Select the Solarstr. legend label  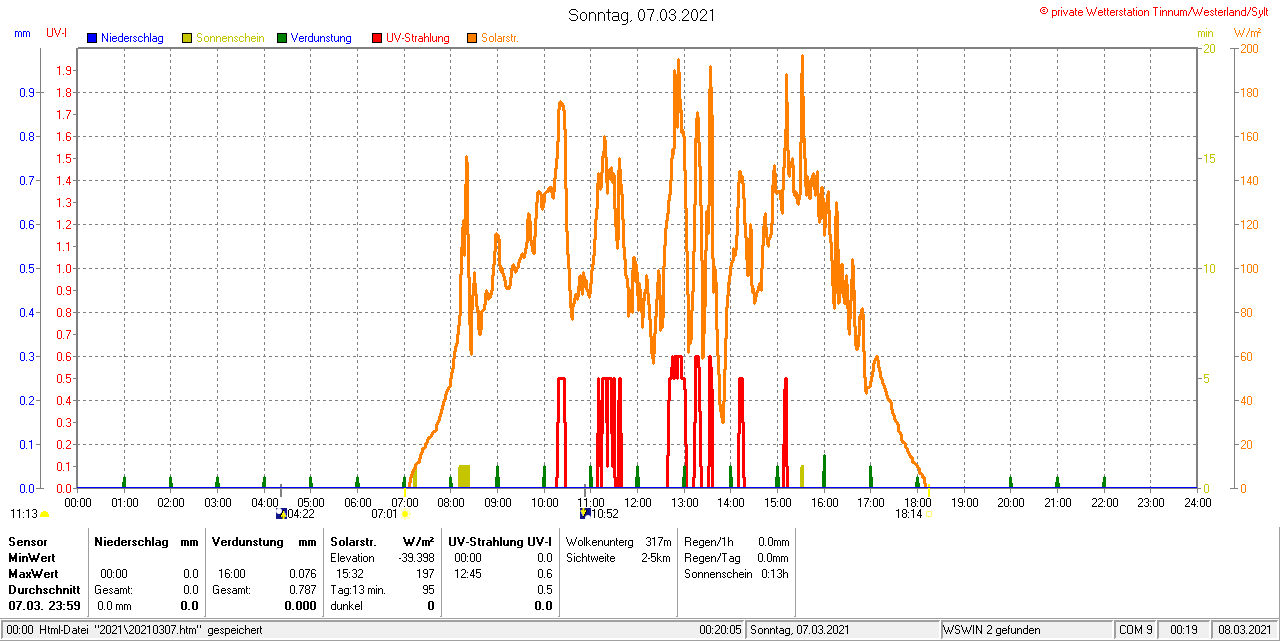[500, 38]
